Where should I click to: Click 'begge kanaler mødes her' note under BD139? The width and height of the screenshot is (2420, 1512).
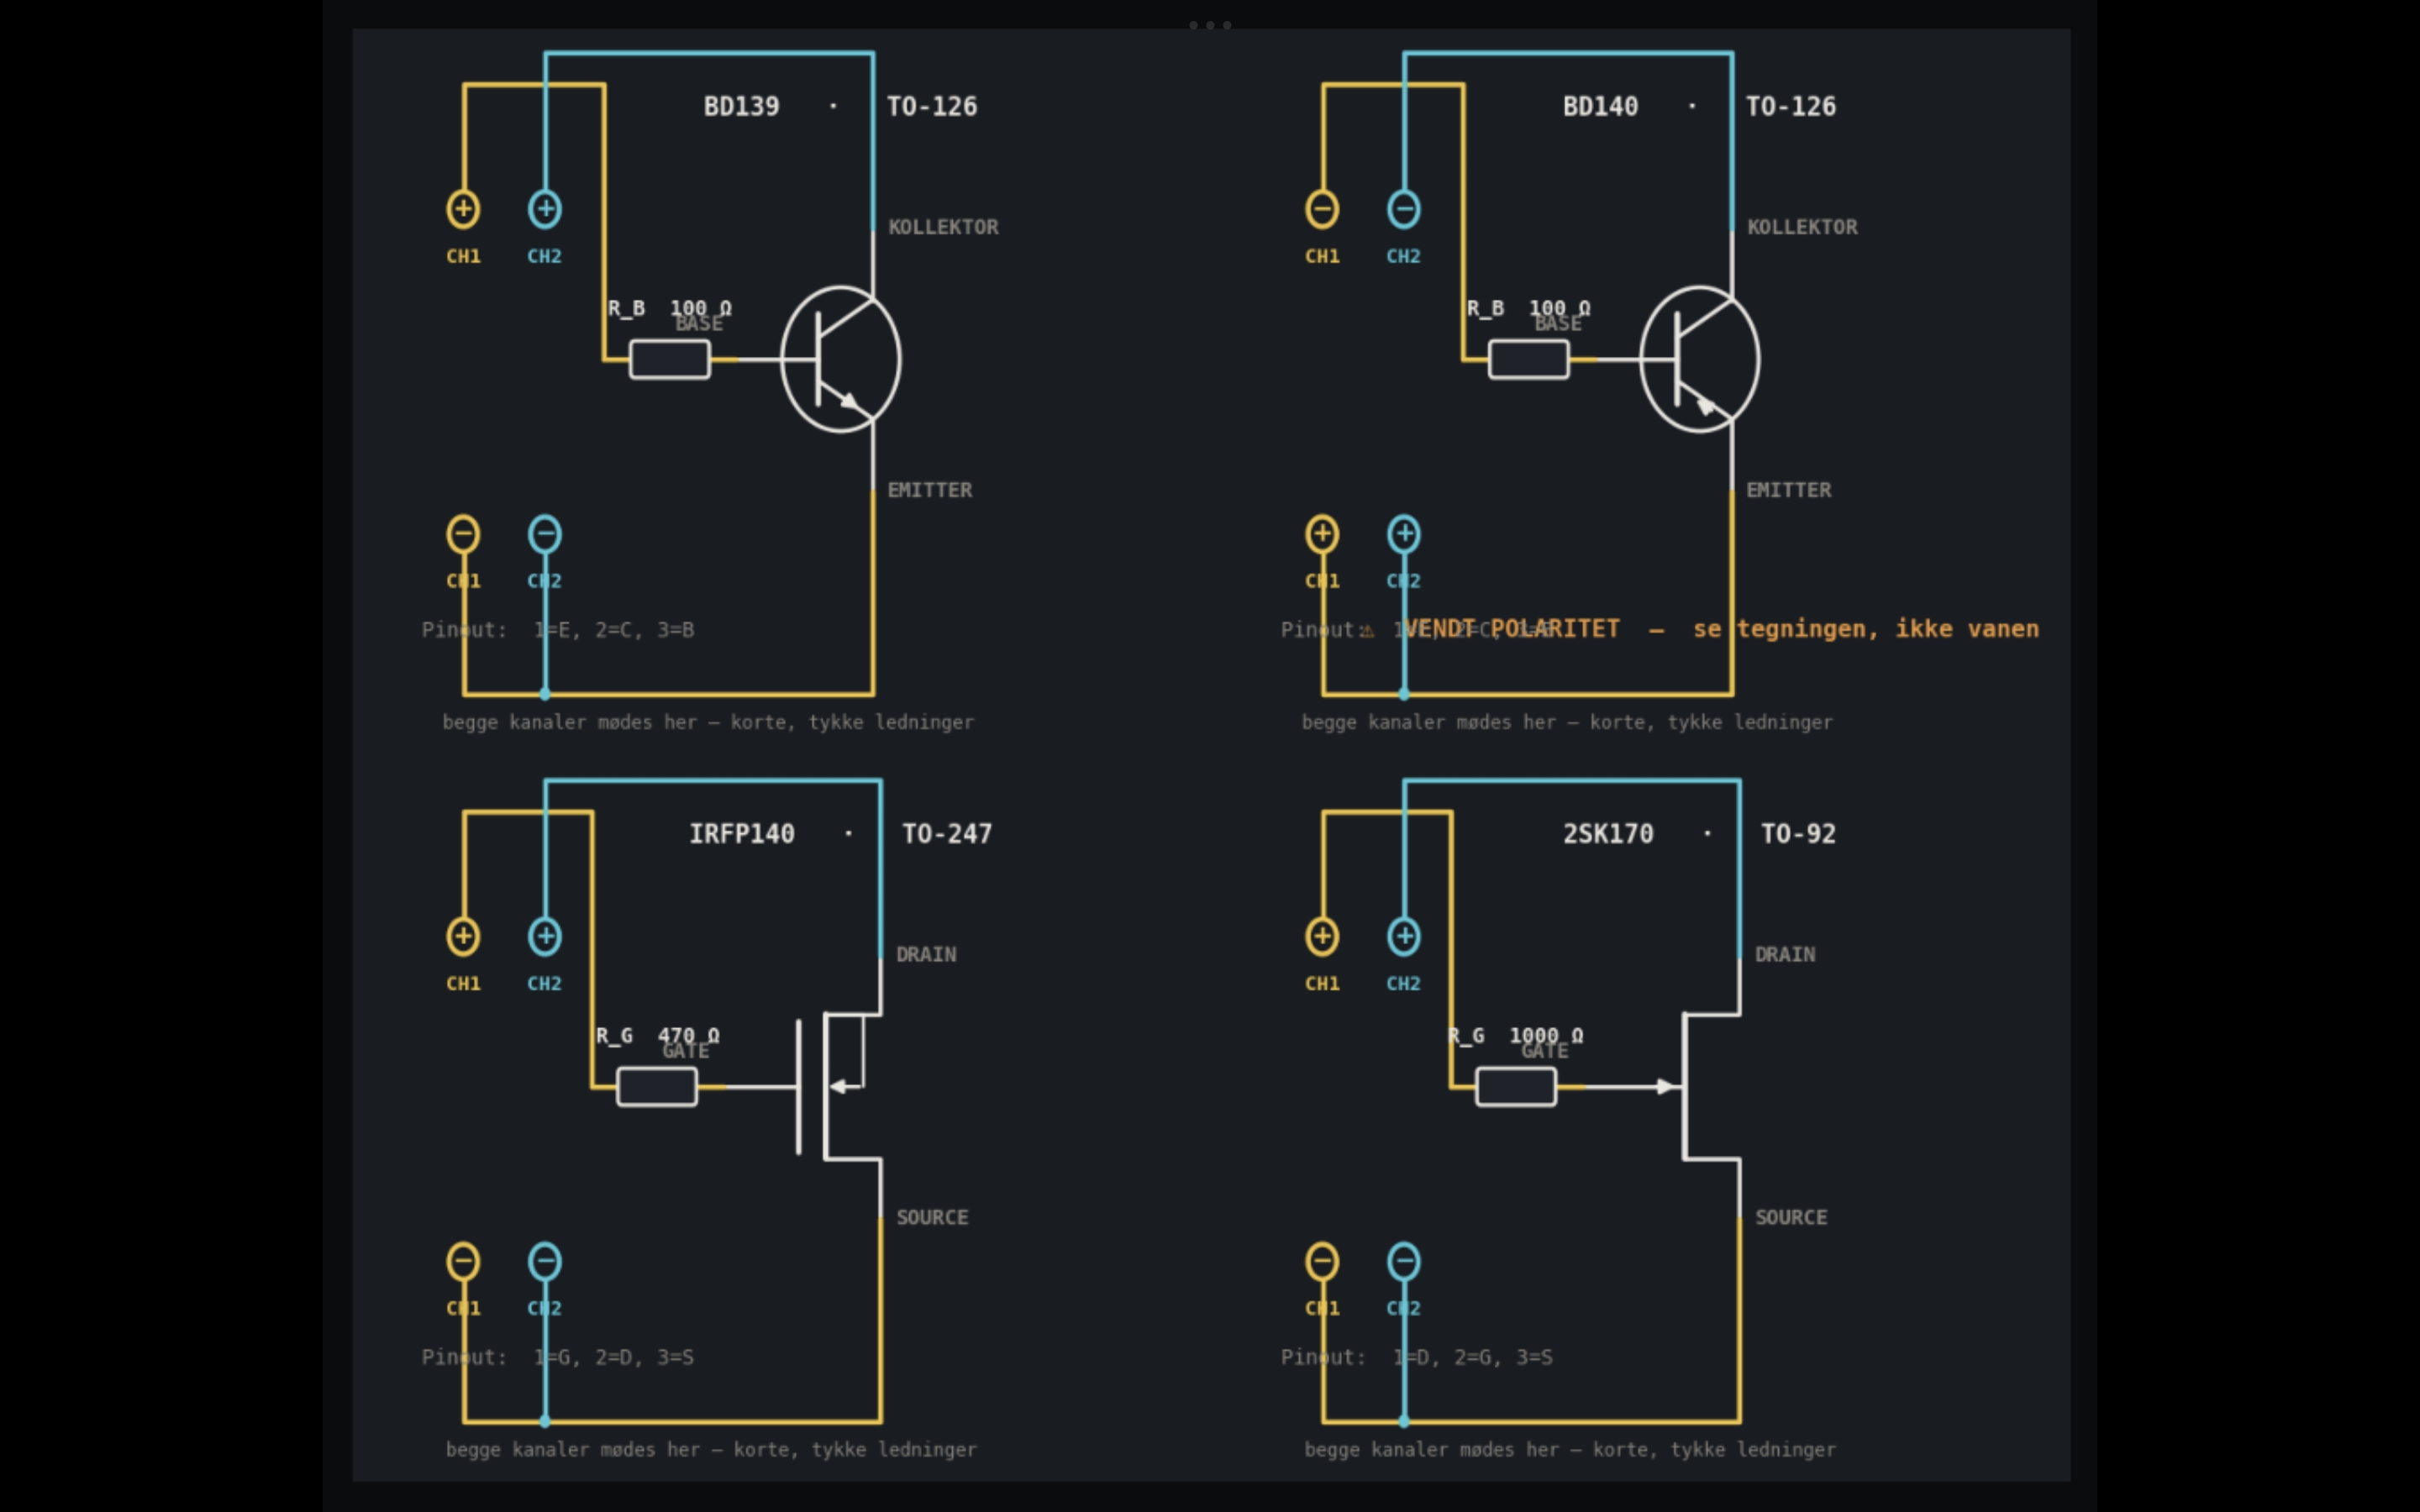pyautogui.click(x=708, y=722)
